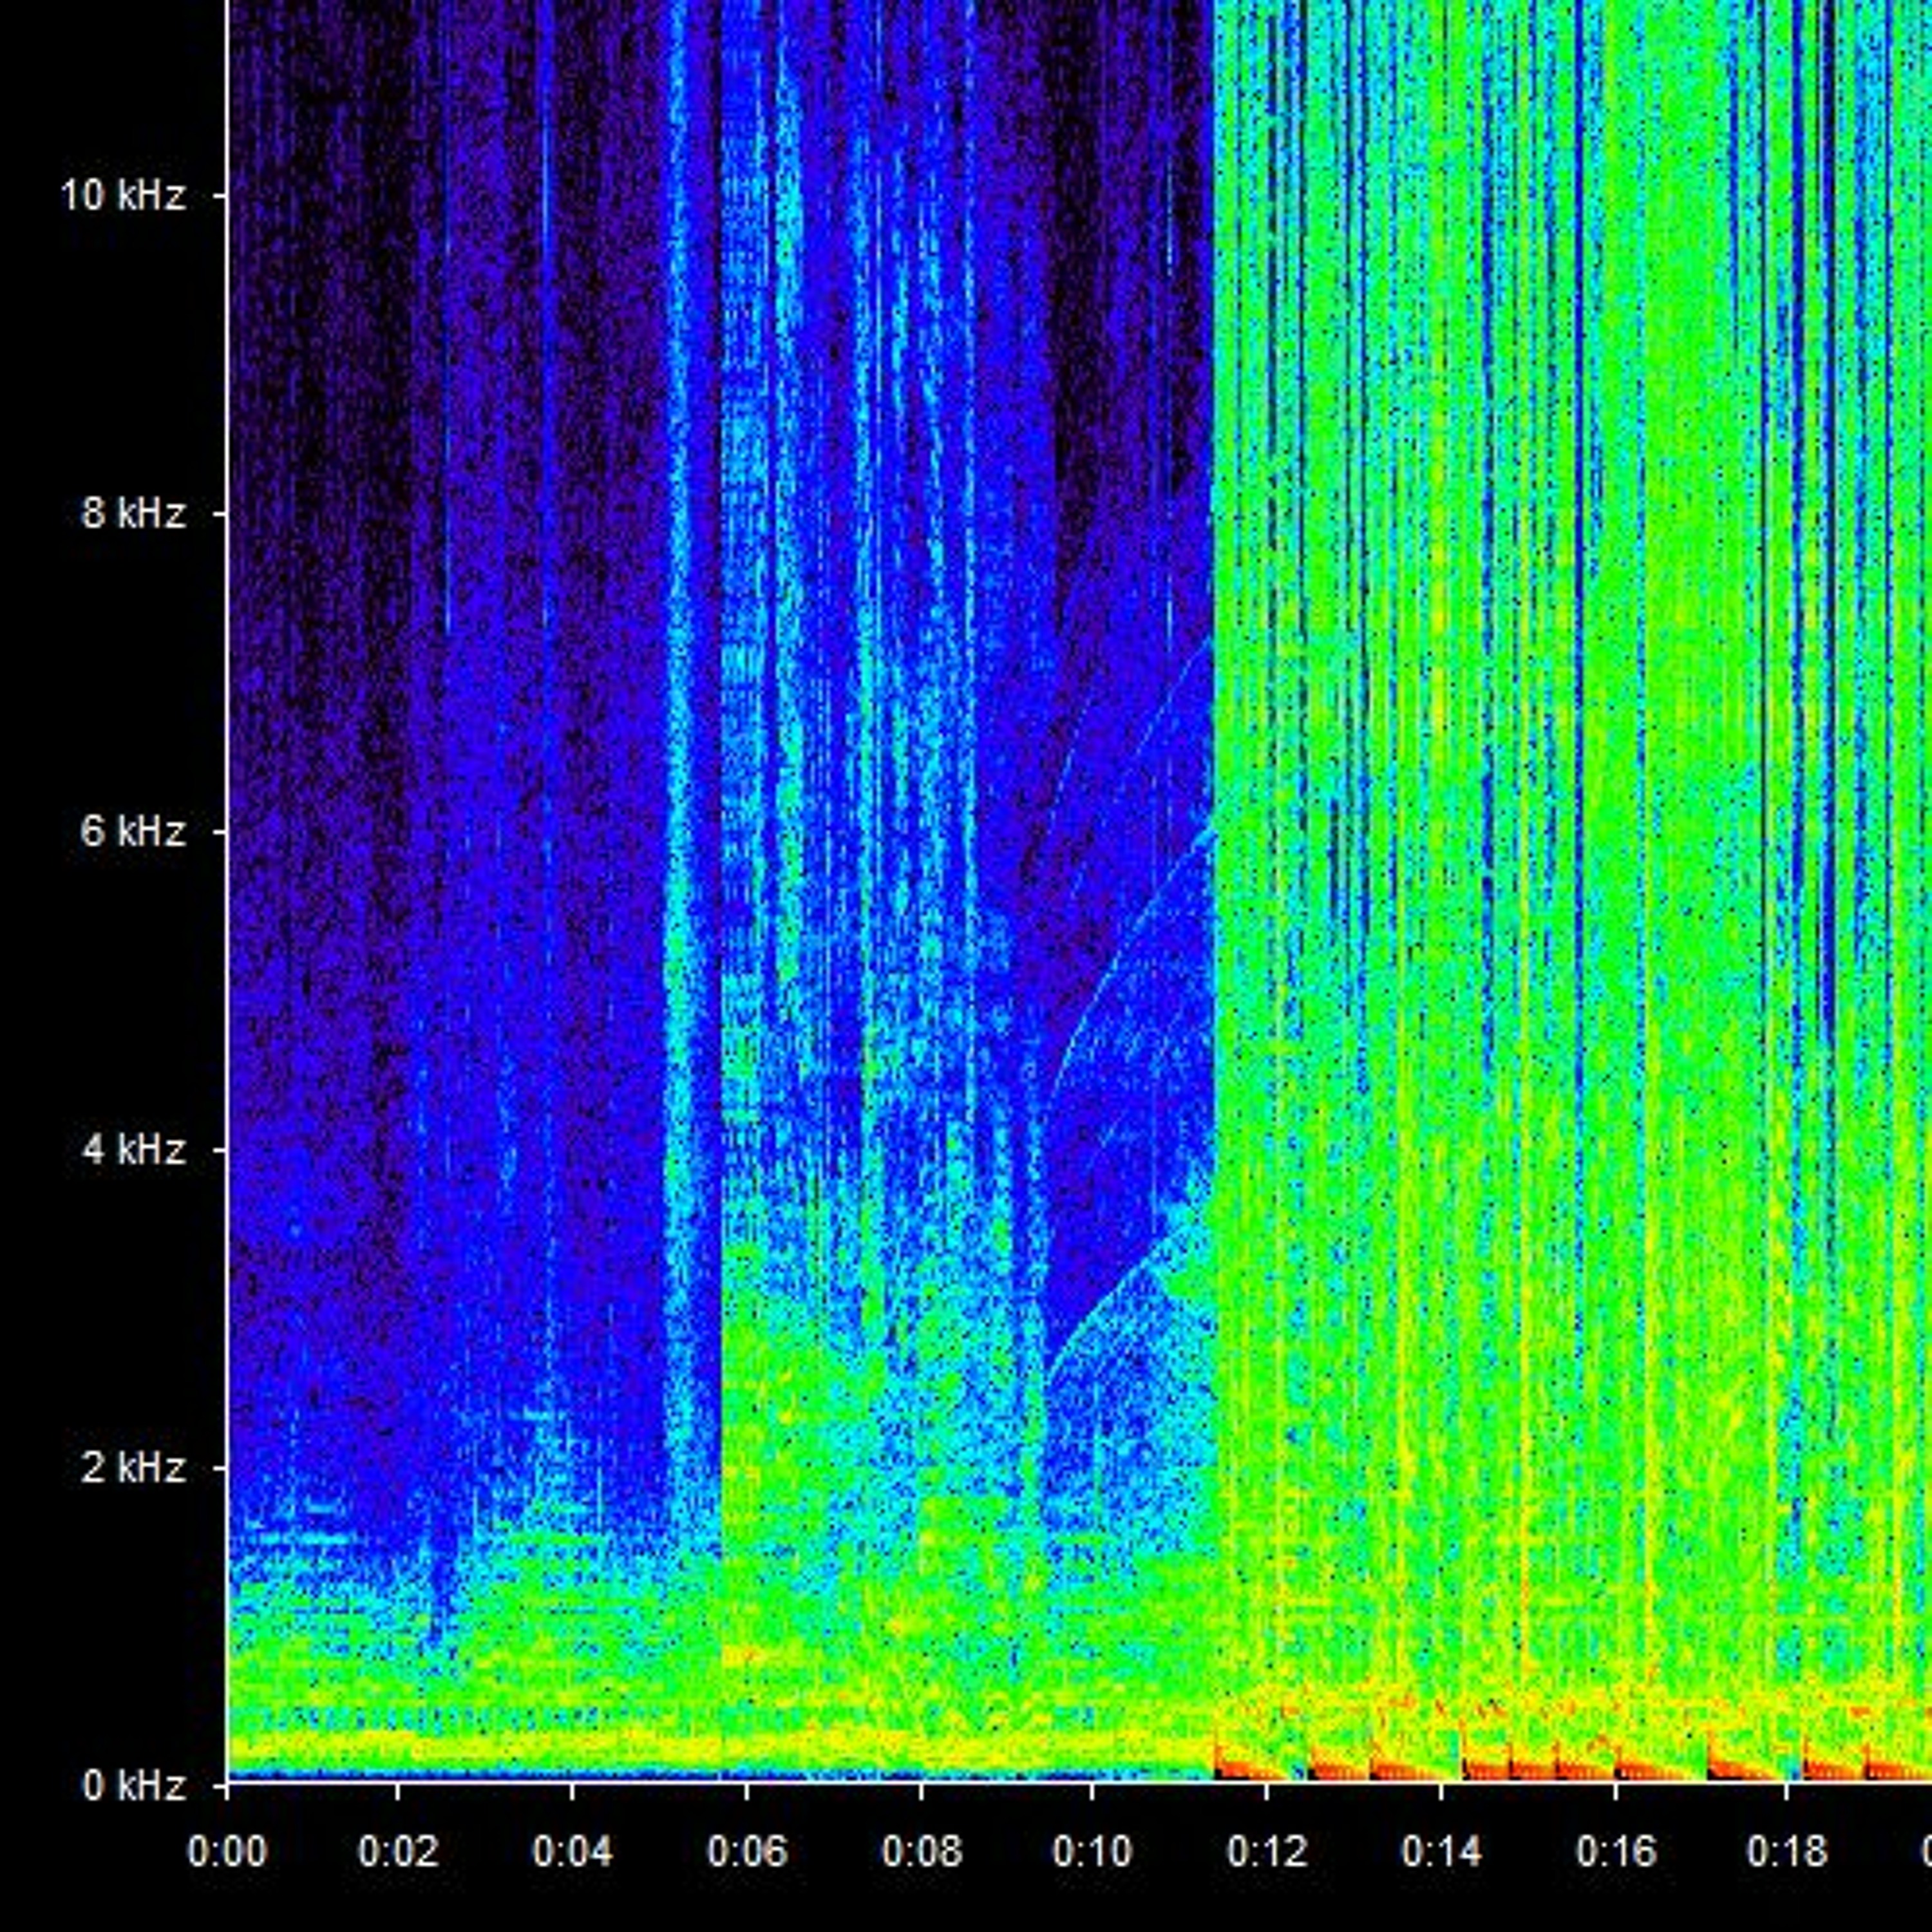The image size is (1932, 1932).
Task: Select the 0:08 time marker
Action: coord(921,1852)
